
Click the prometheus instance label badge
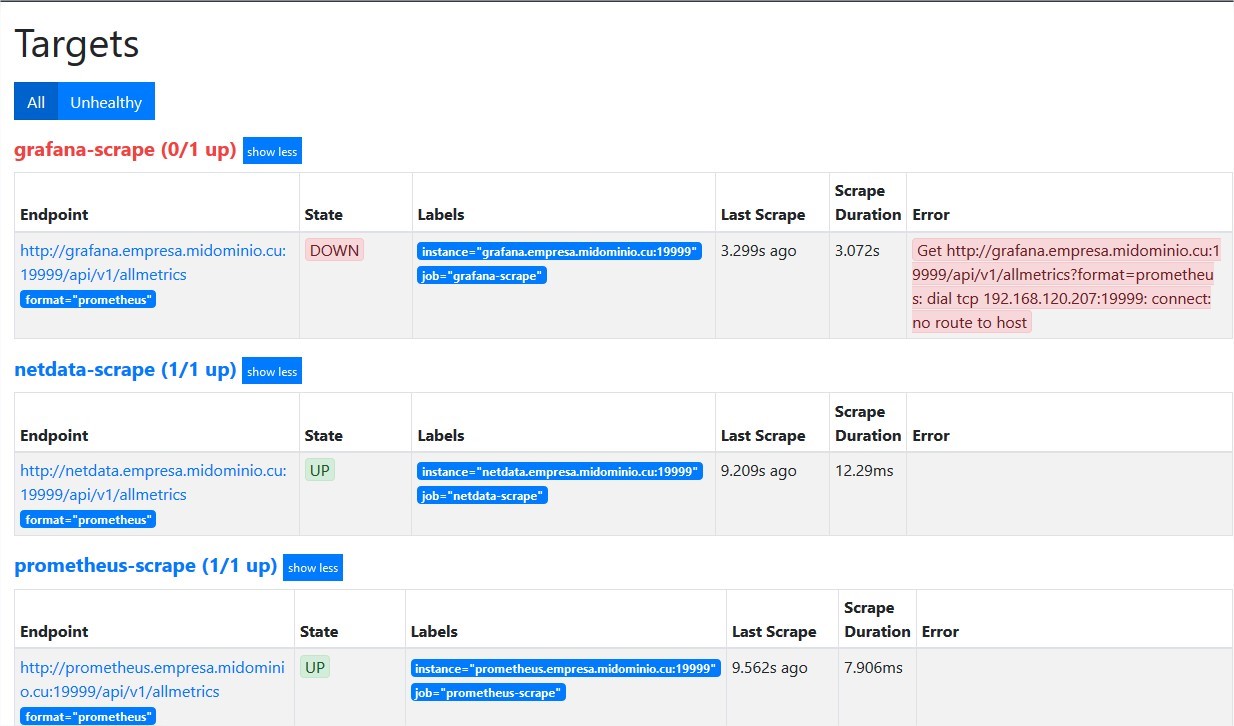pyautogui.click(x=566, y=668)
